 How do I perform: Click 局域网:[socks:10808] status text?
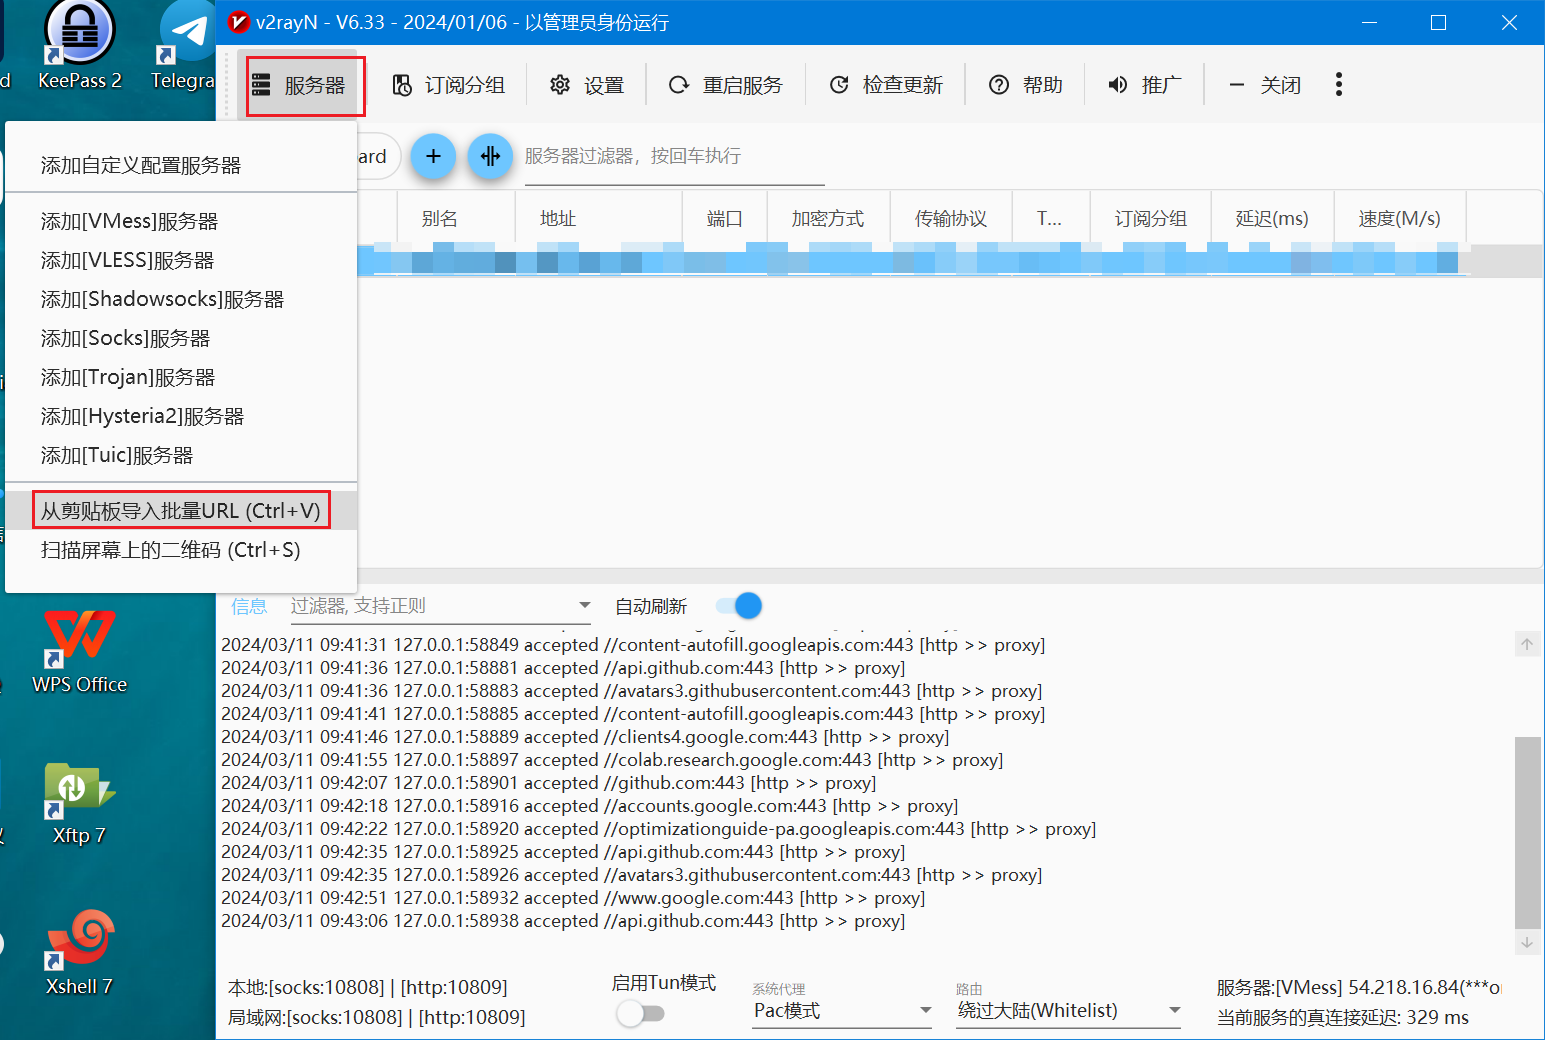377,1018
